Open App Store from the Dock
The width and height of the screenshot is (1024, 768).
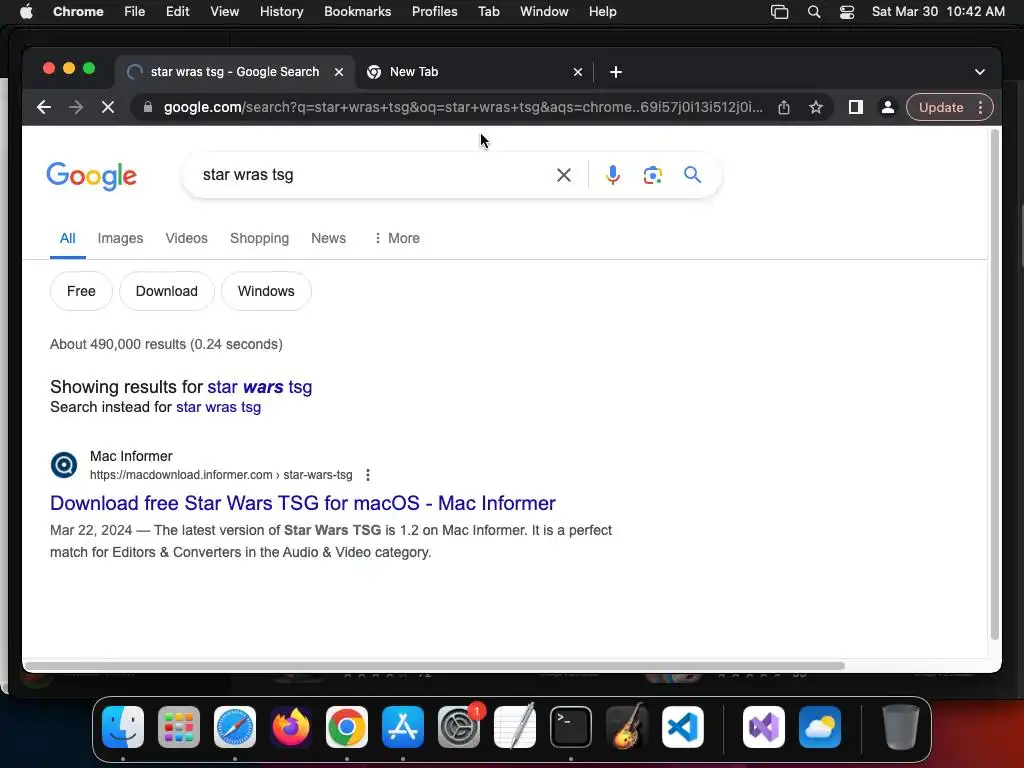click(403, 727)
